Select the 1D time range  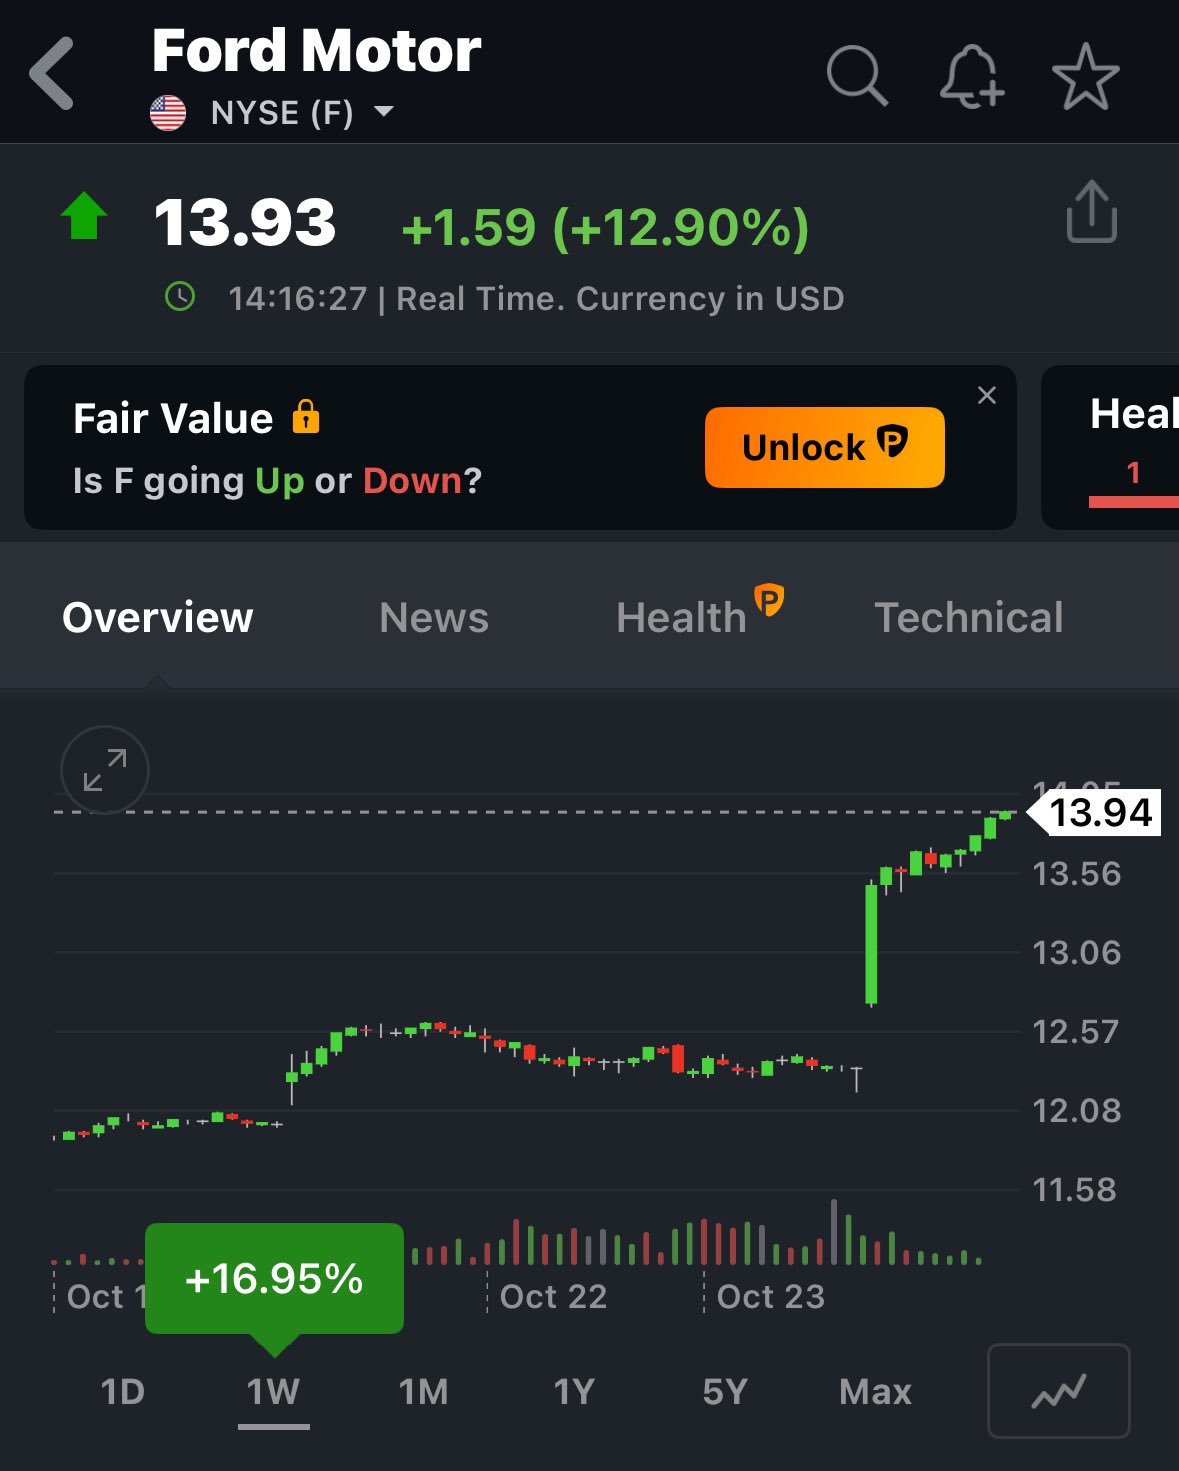click(123, 1391)
